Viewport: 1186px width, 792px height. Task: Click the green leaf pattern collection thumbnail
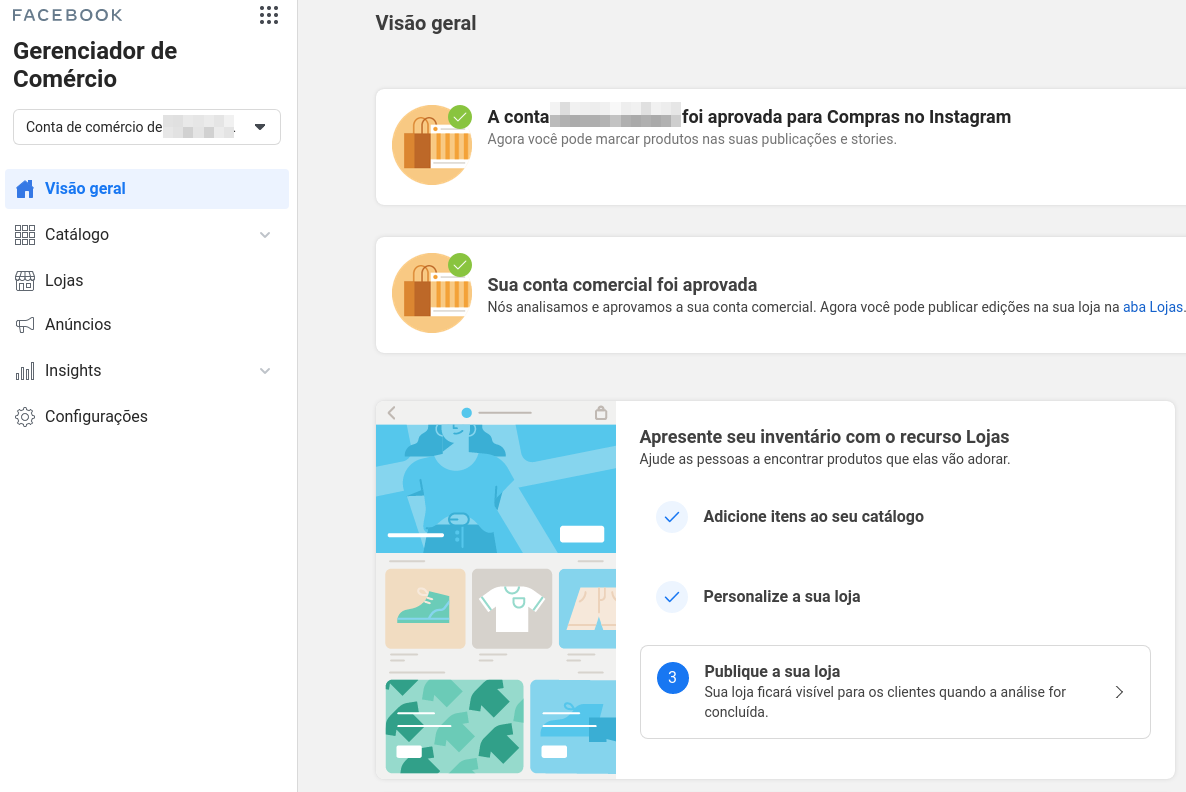455,726
